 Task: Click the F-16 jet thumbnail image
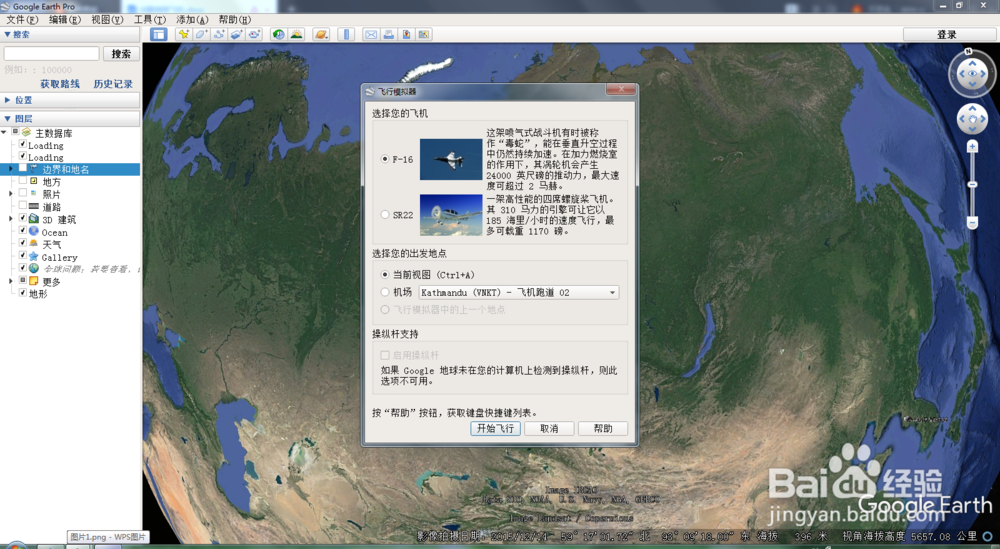tap(451, 159)
